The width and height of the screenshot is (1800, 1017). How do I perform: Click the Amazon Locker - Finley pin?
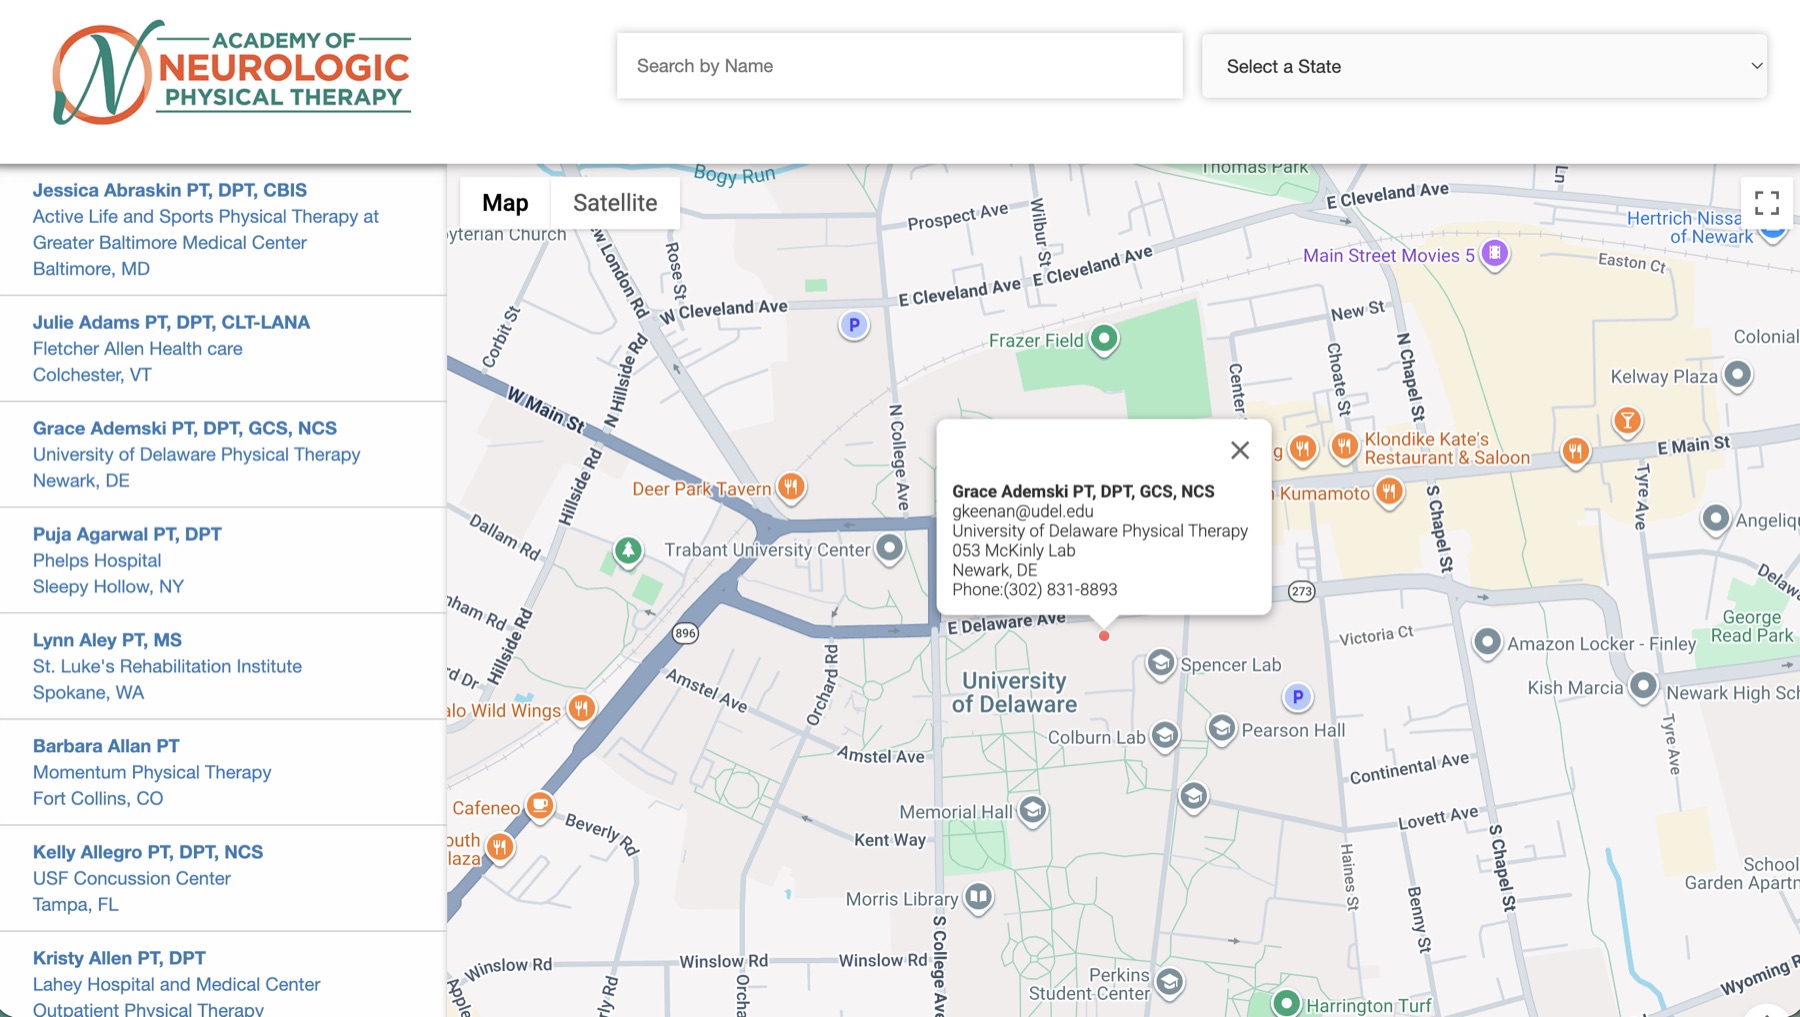(x=1487, y=641)
